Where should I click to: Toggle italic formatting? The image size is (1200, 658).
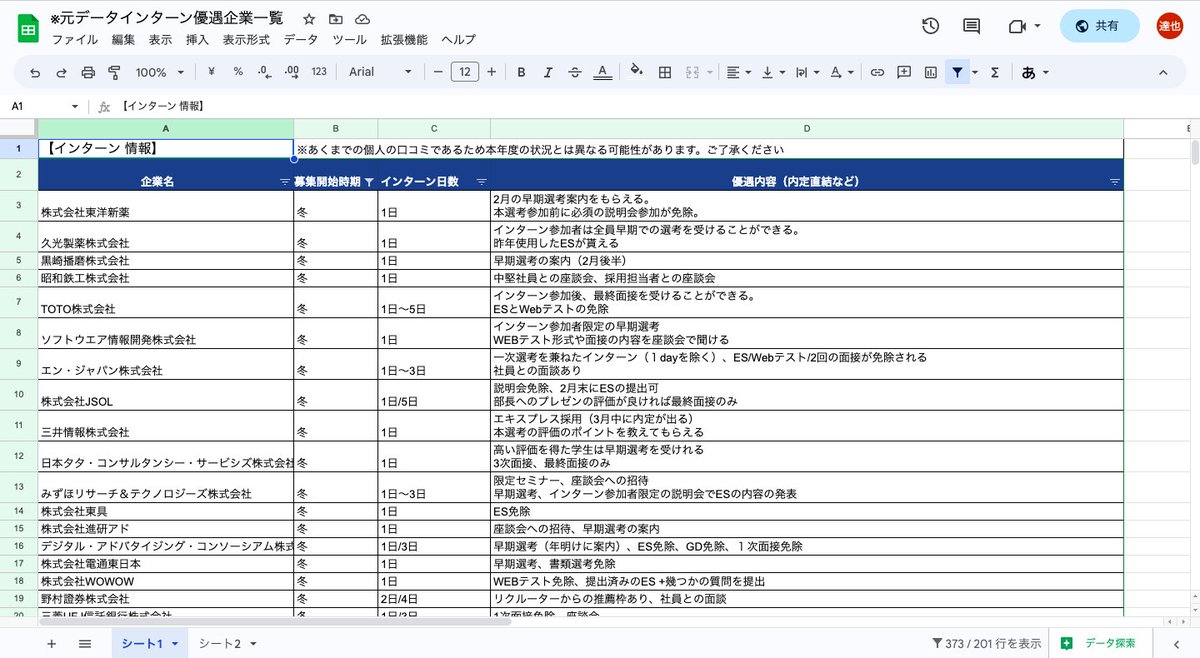[548, 72]
